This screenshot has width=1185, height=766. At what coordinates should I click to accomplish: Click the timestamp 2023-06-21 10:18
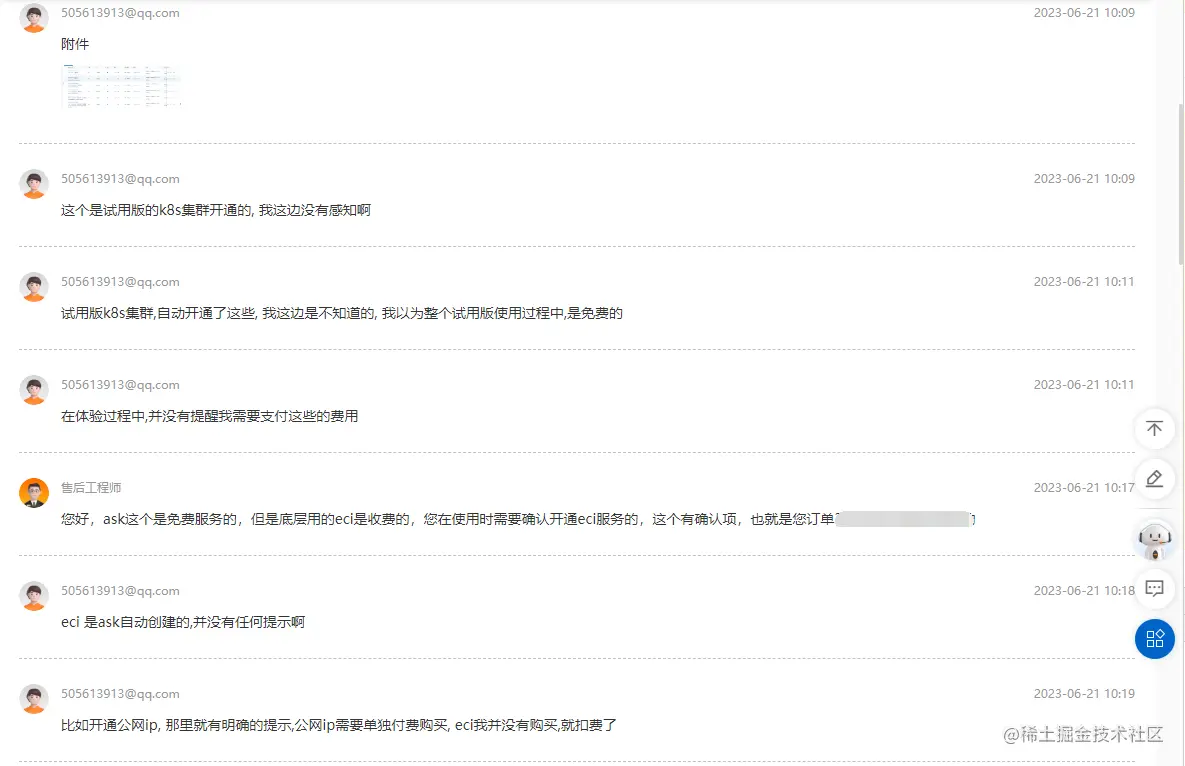click(1084, 591)
